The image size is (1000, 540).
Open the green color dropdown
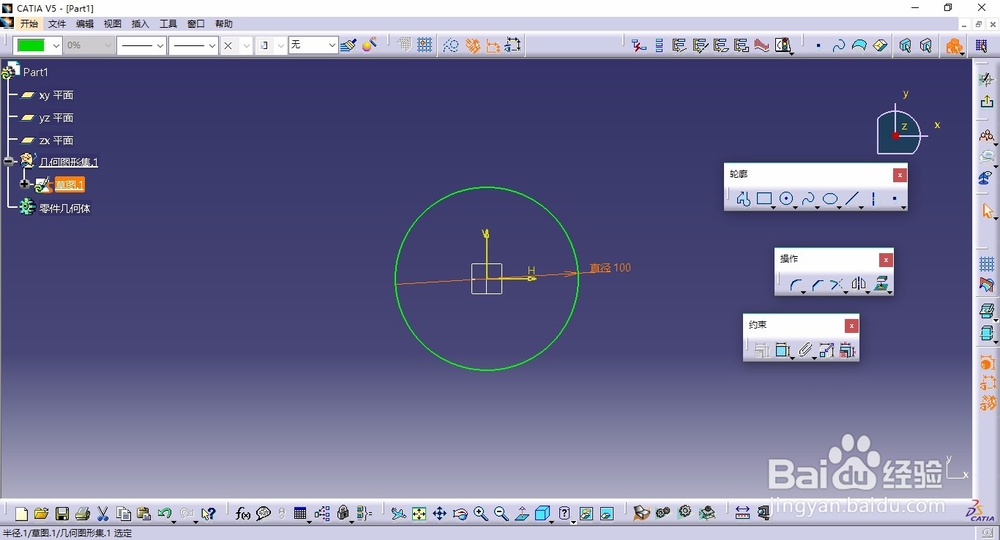pos(56,45)
